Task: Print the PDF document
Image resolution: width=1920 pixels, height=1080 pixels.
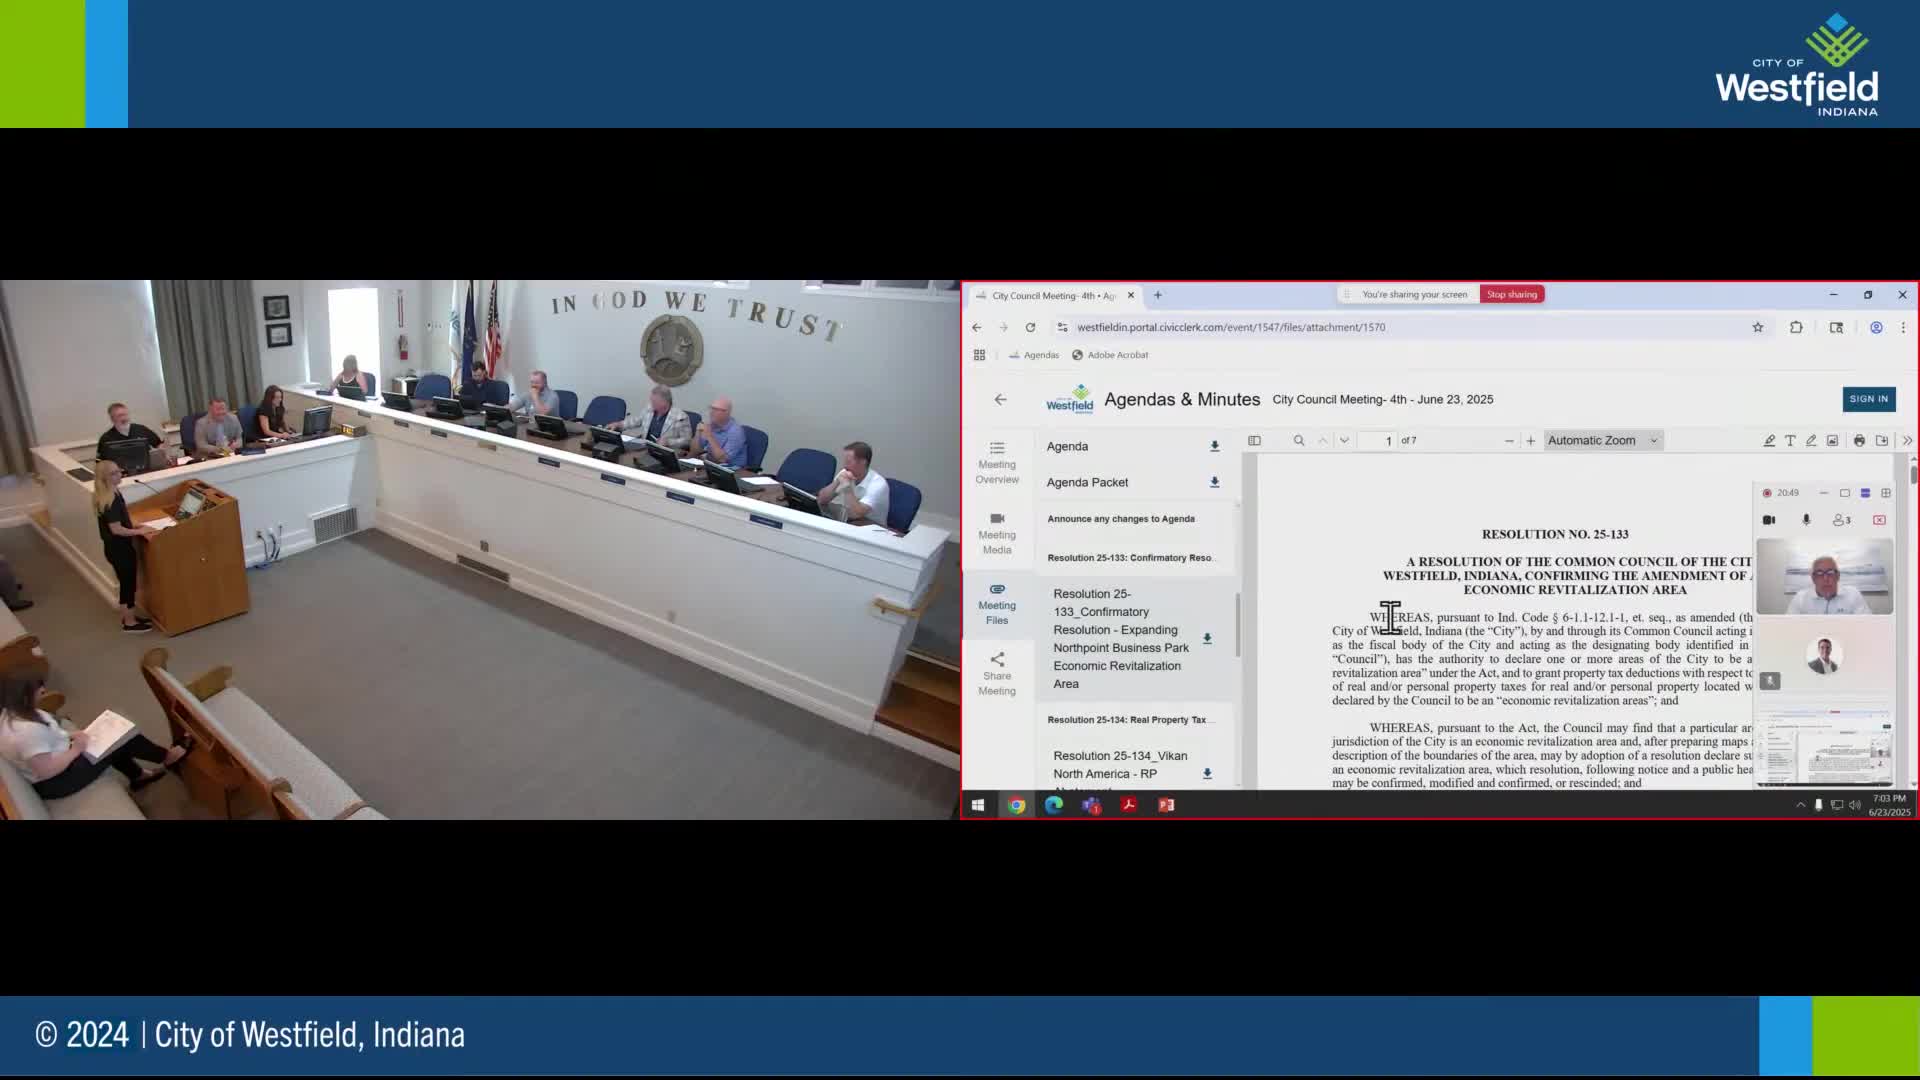Action: click(1859, 441)
